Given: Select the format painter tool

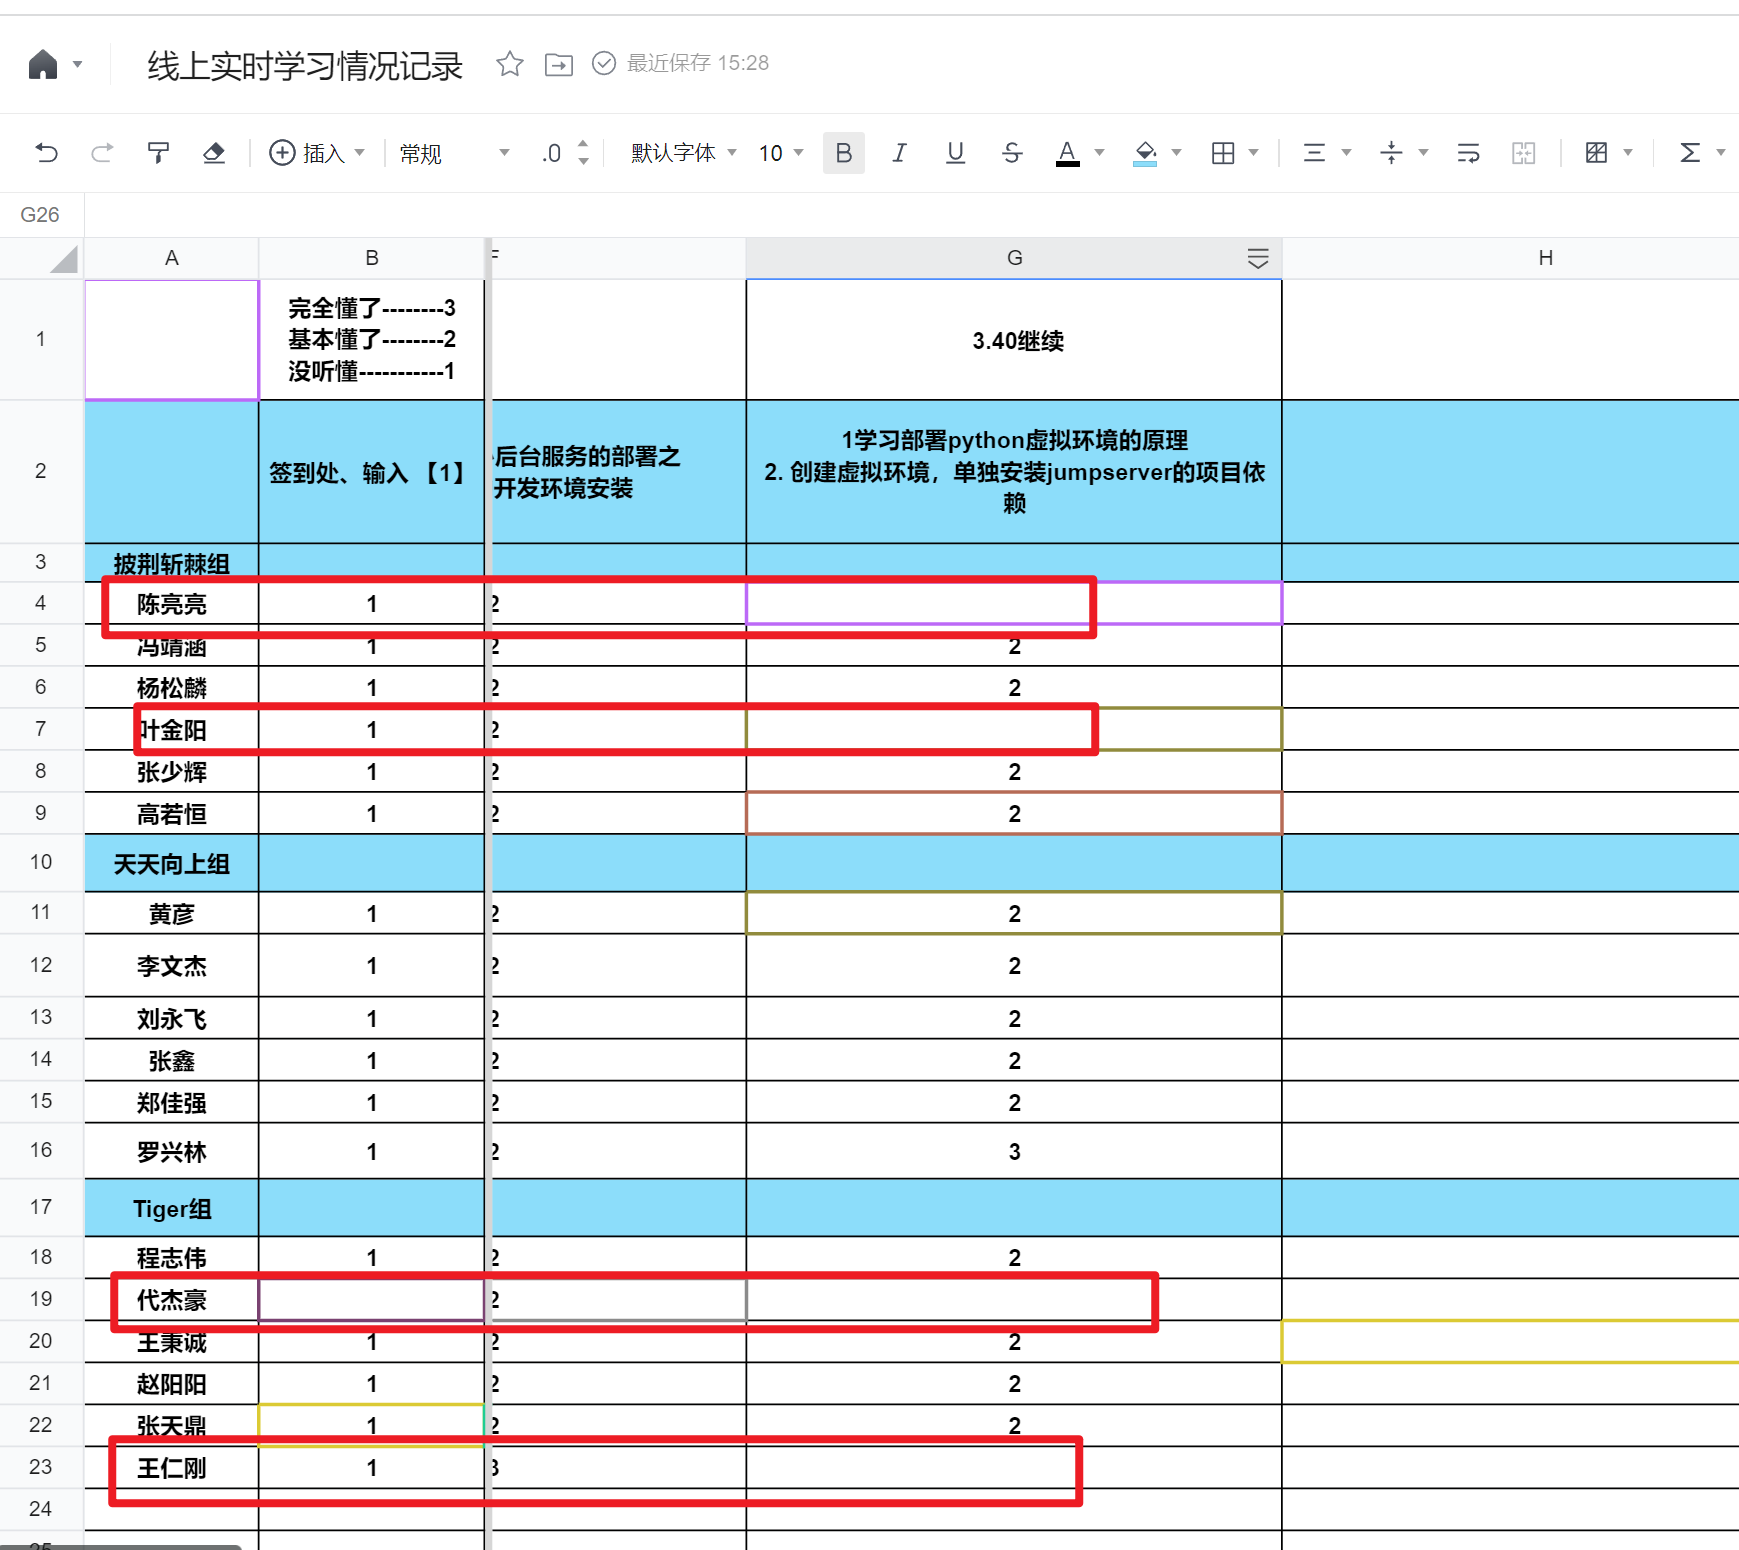Looking at the screenshot, I should click(x=158, y=153).
